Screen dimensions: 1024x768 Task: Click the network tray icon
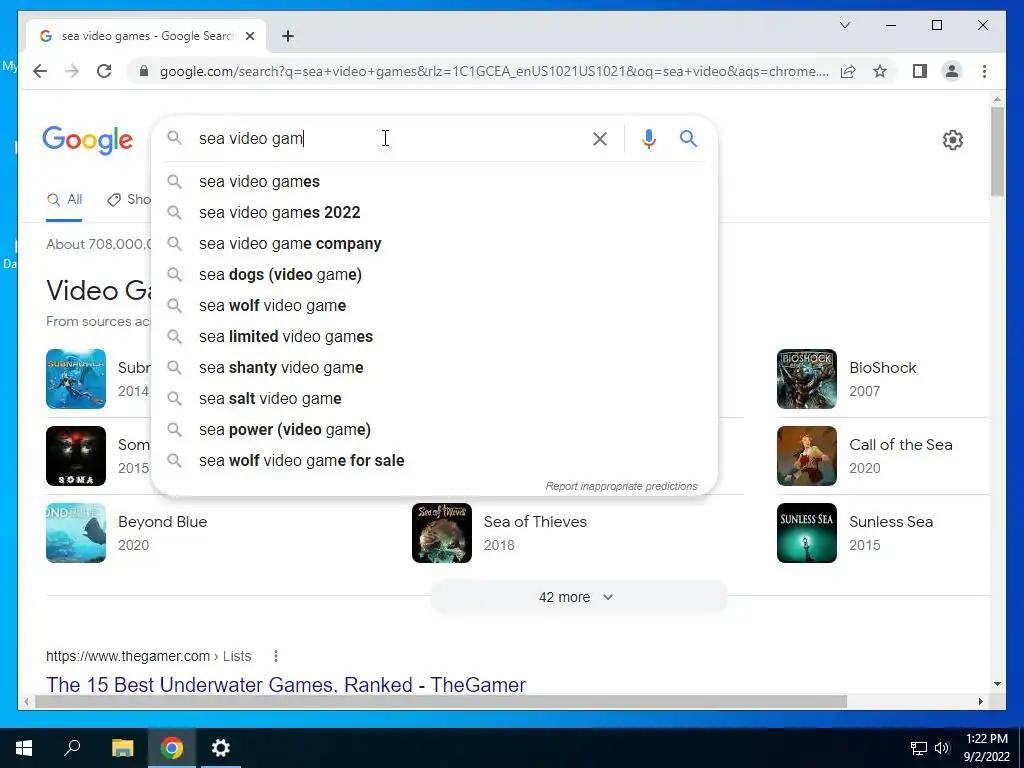[919, 748]
